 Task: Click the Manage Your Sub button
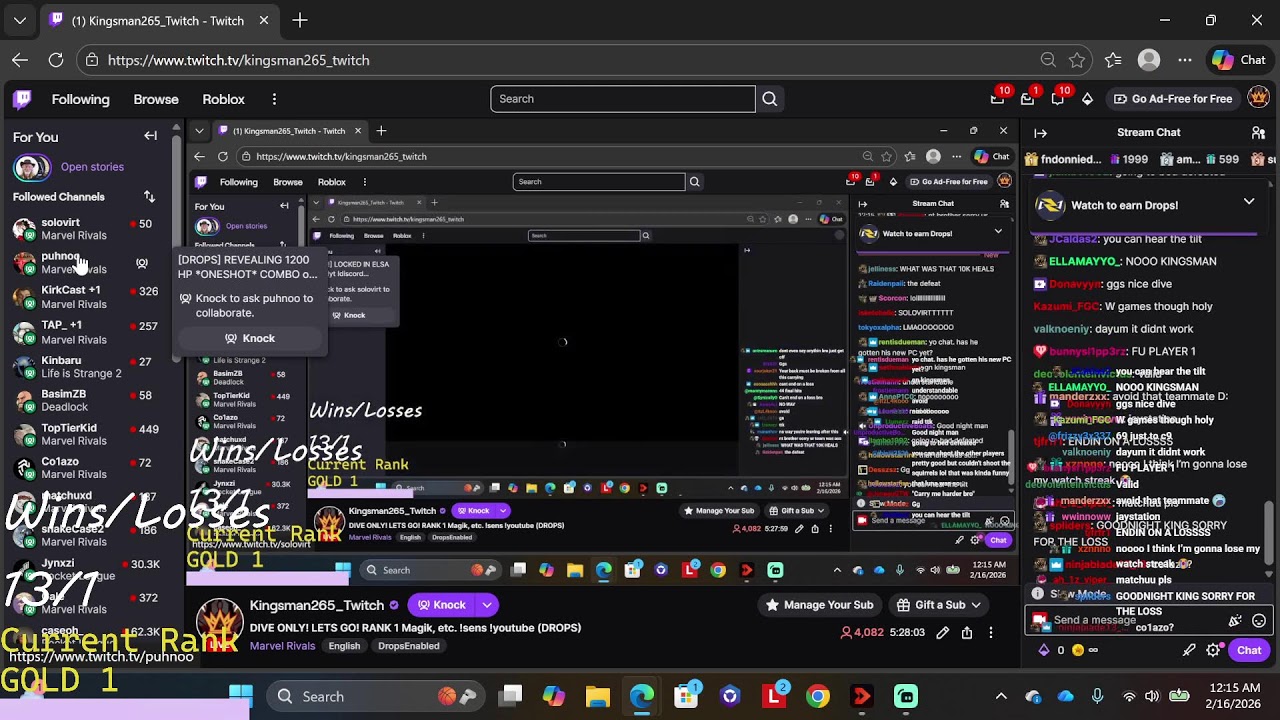tap(819, 605)
